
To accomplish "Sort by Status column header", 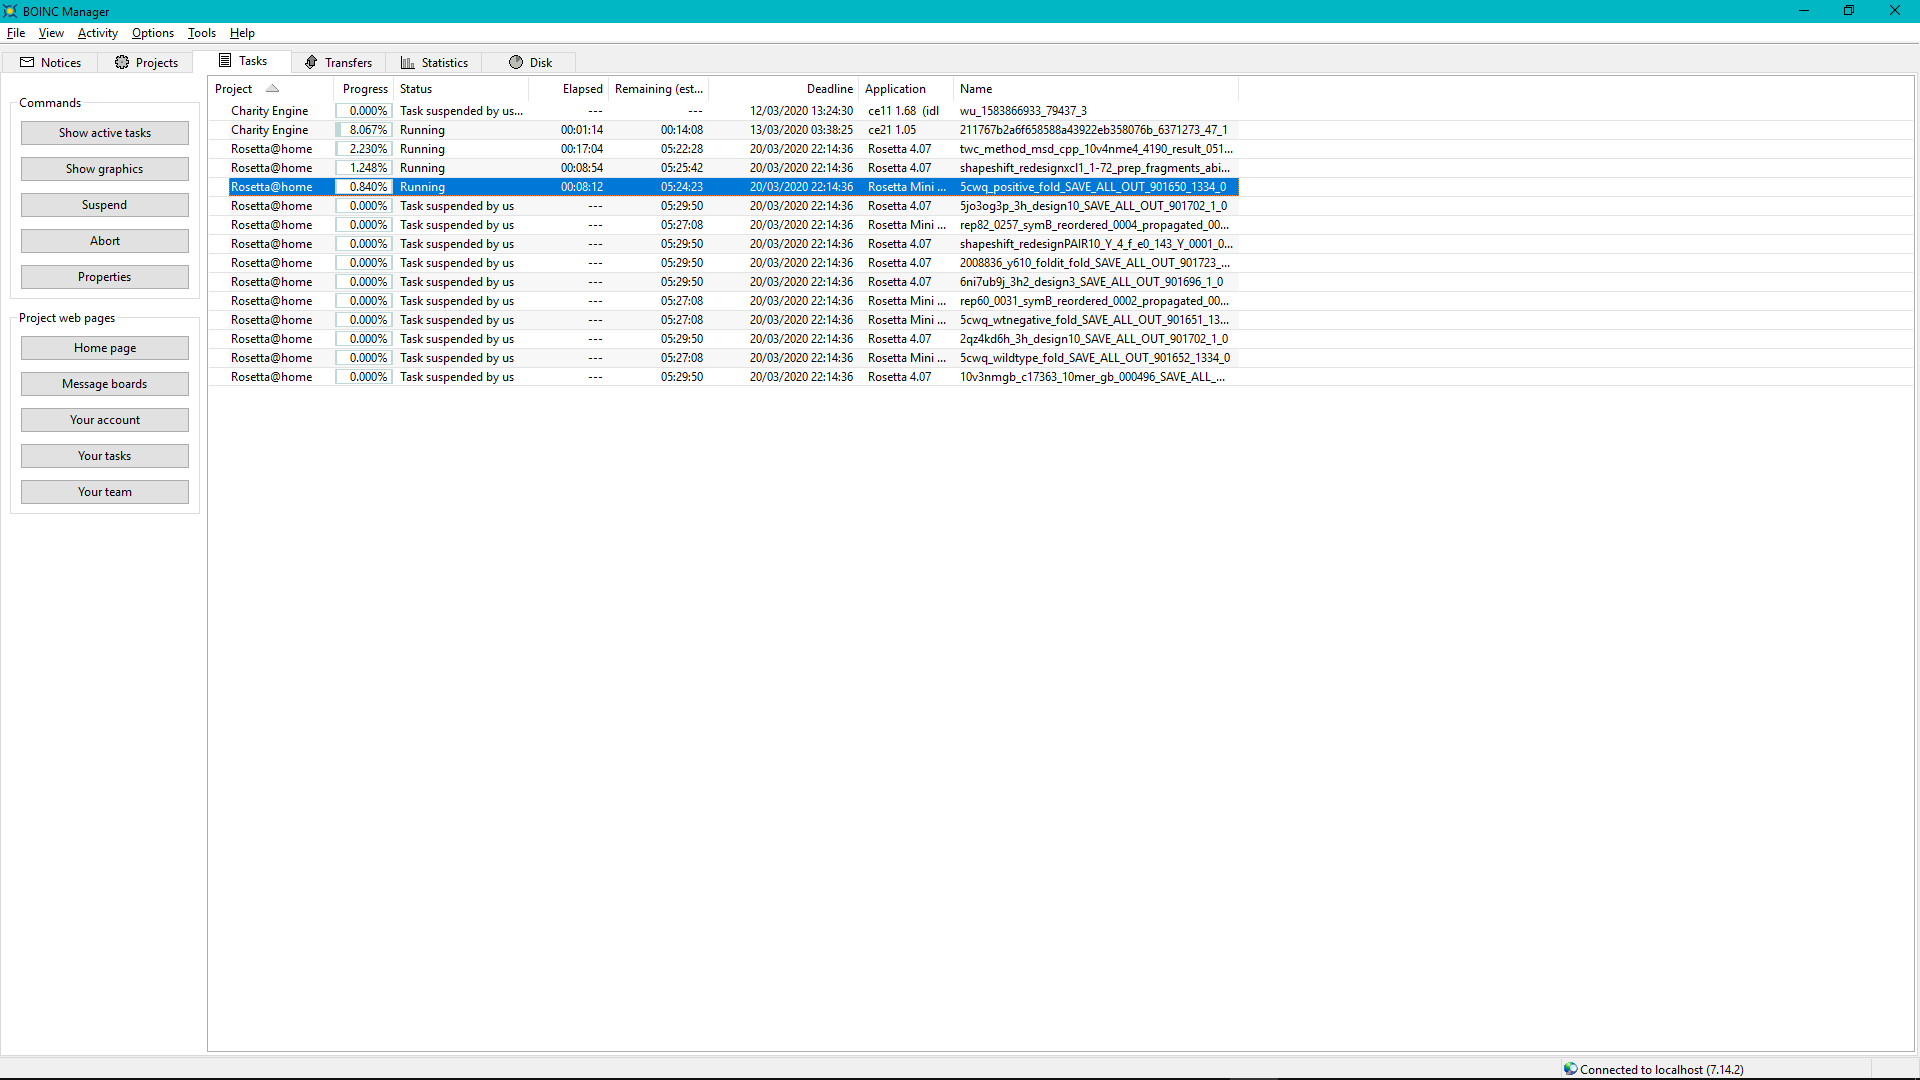I will coord(461,89).
